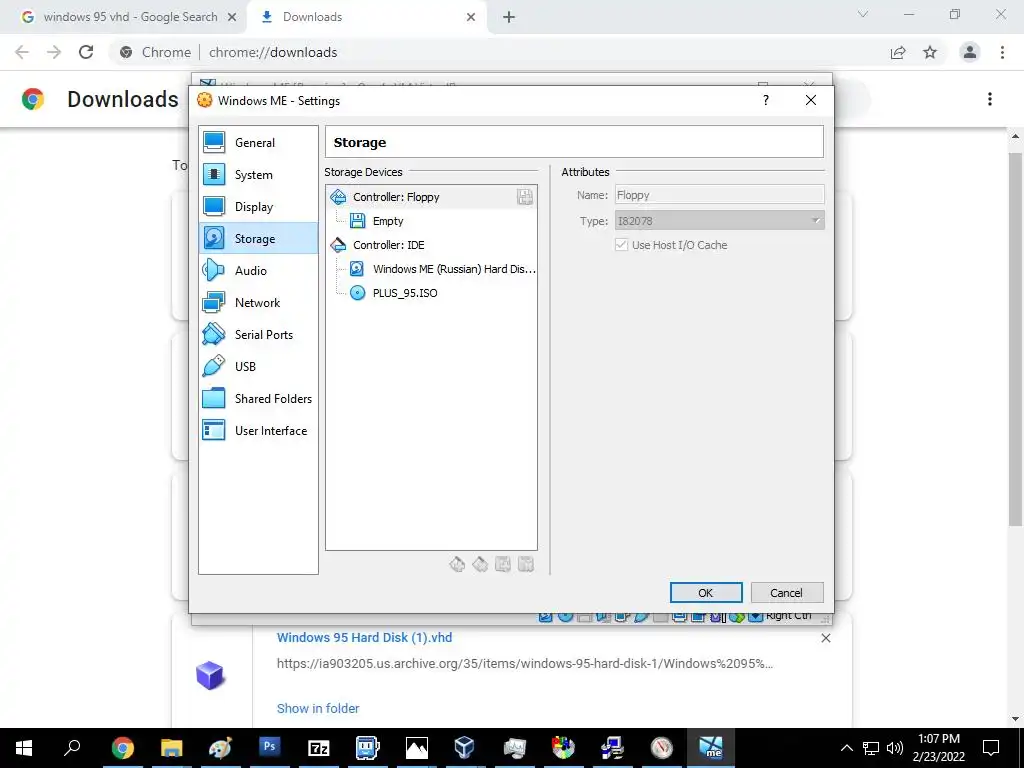Image resolution: width=1024 pixels, height=768 pixels.
Task: Open the User Interface settings page
Action: [x=258, y=430]
